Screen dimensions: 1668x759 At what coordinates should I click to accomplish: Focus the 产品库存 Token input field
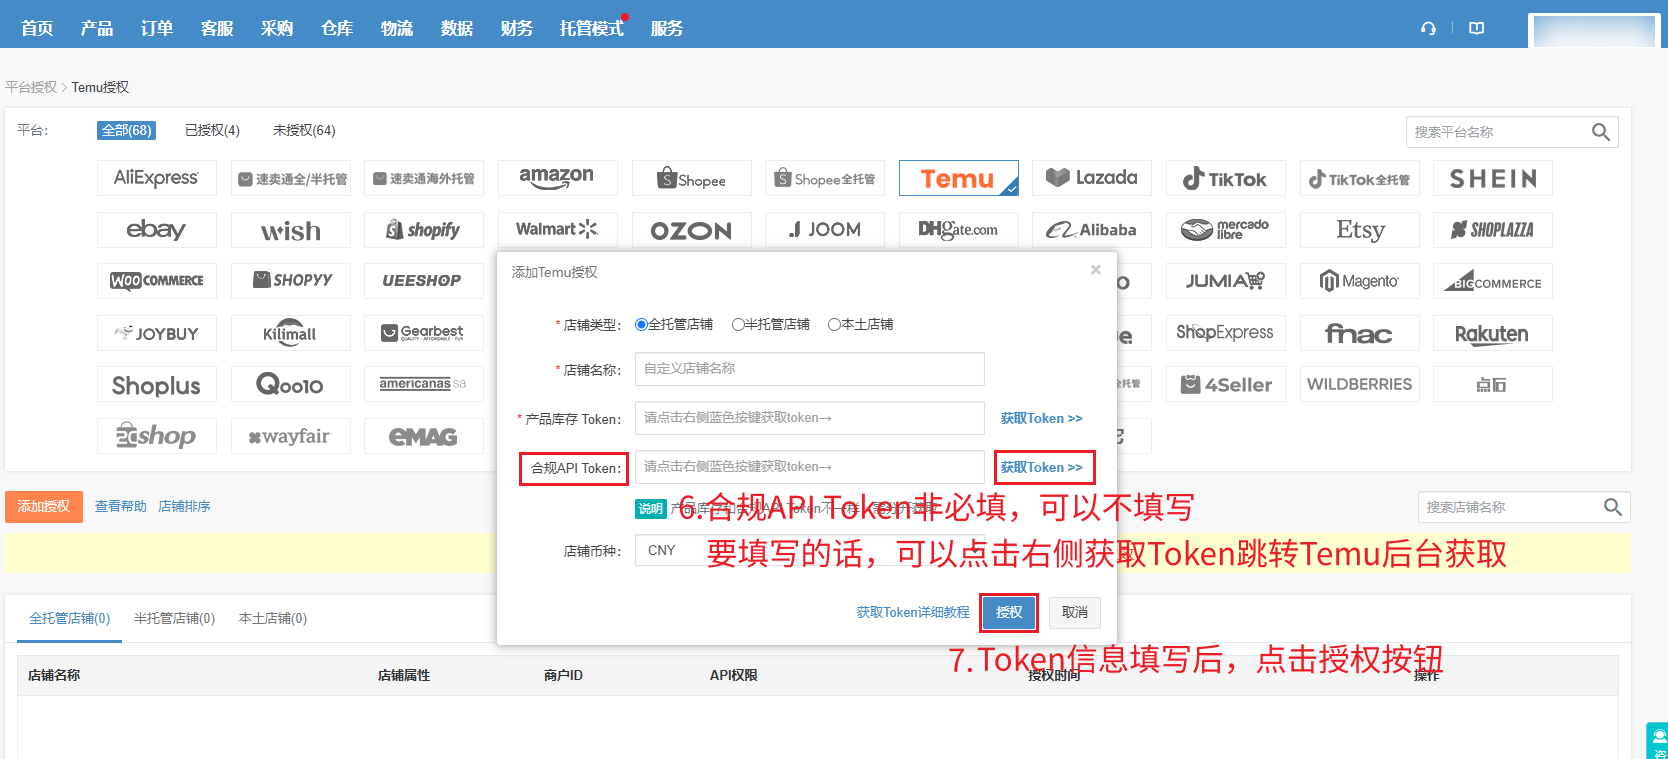[x=810, y=418]
